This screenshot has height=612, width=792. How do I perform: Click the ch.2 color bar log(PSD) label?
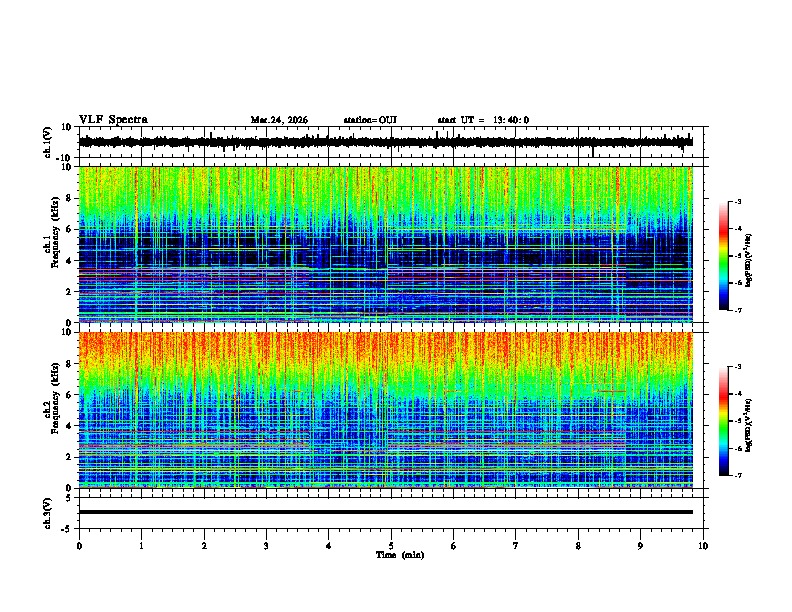(x=748, y=426)
